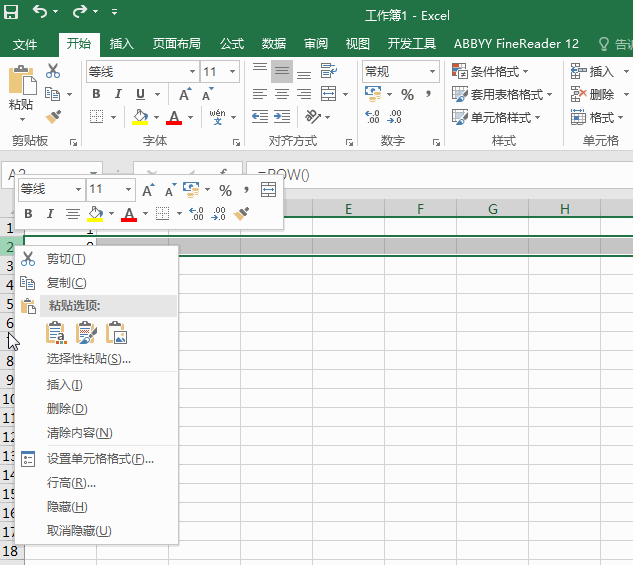633x565 pixels.
Task: Click mini toolbar Merge and Center icon
Action: click(x=268, y=189)
